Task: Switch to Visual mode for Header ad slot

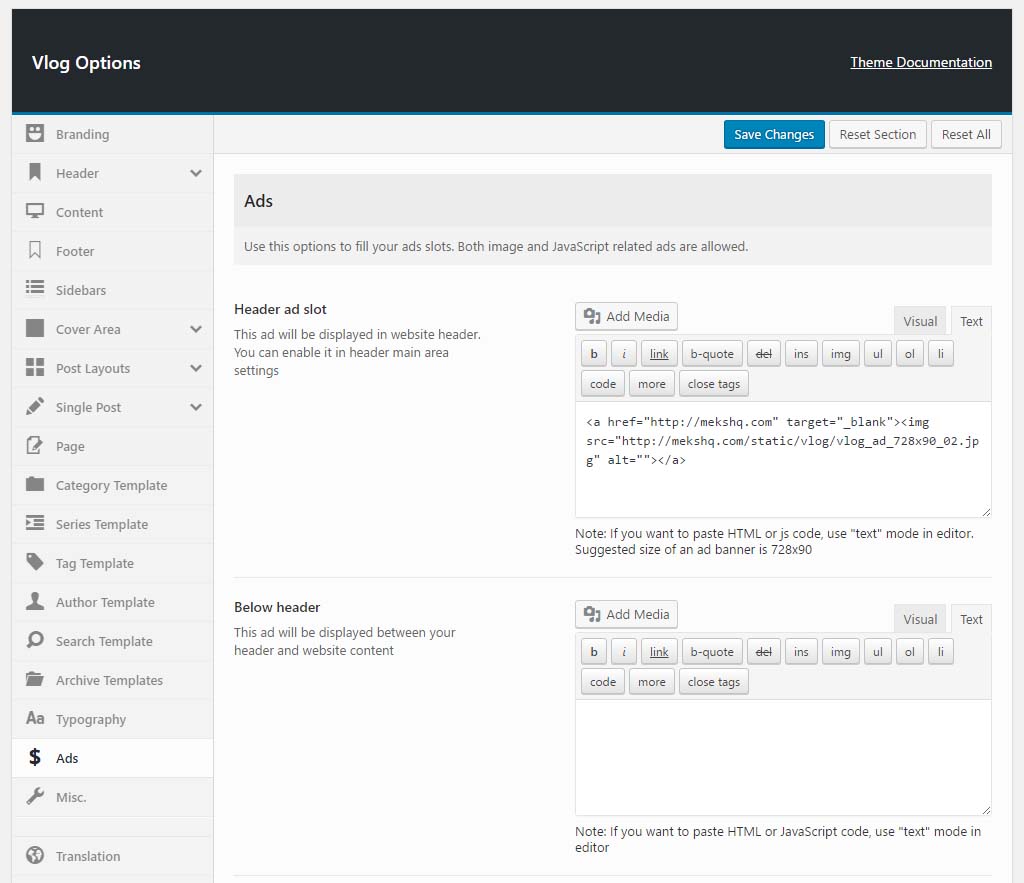Action: pos(919,321)
